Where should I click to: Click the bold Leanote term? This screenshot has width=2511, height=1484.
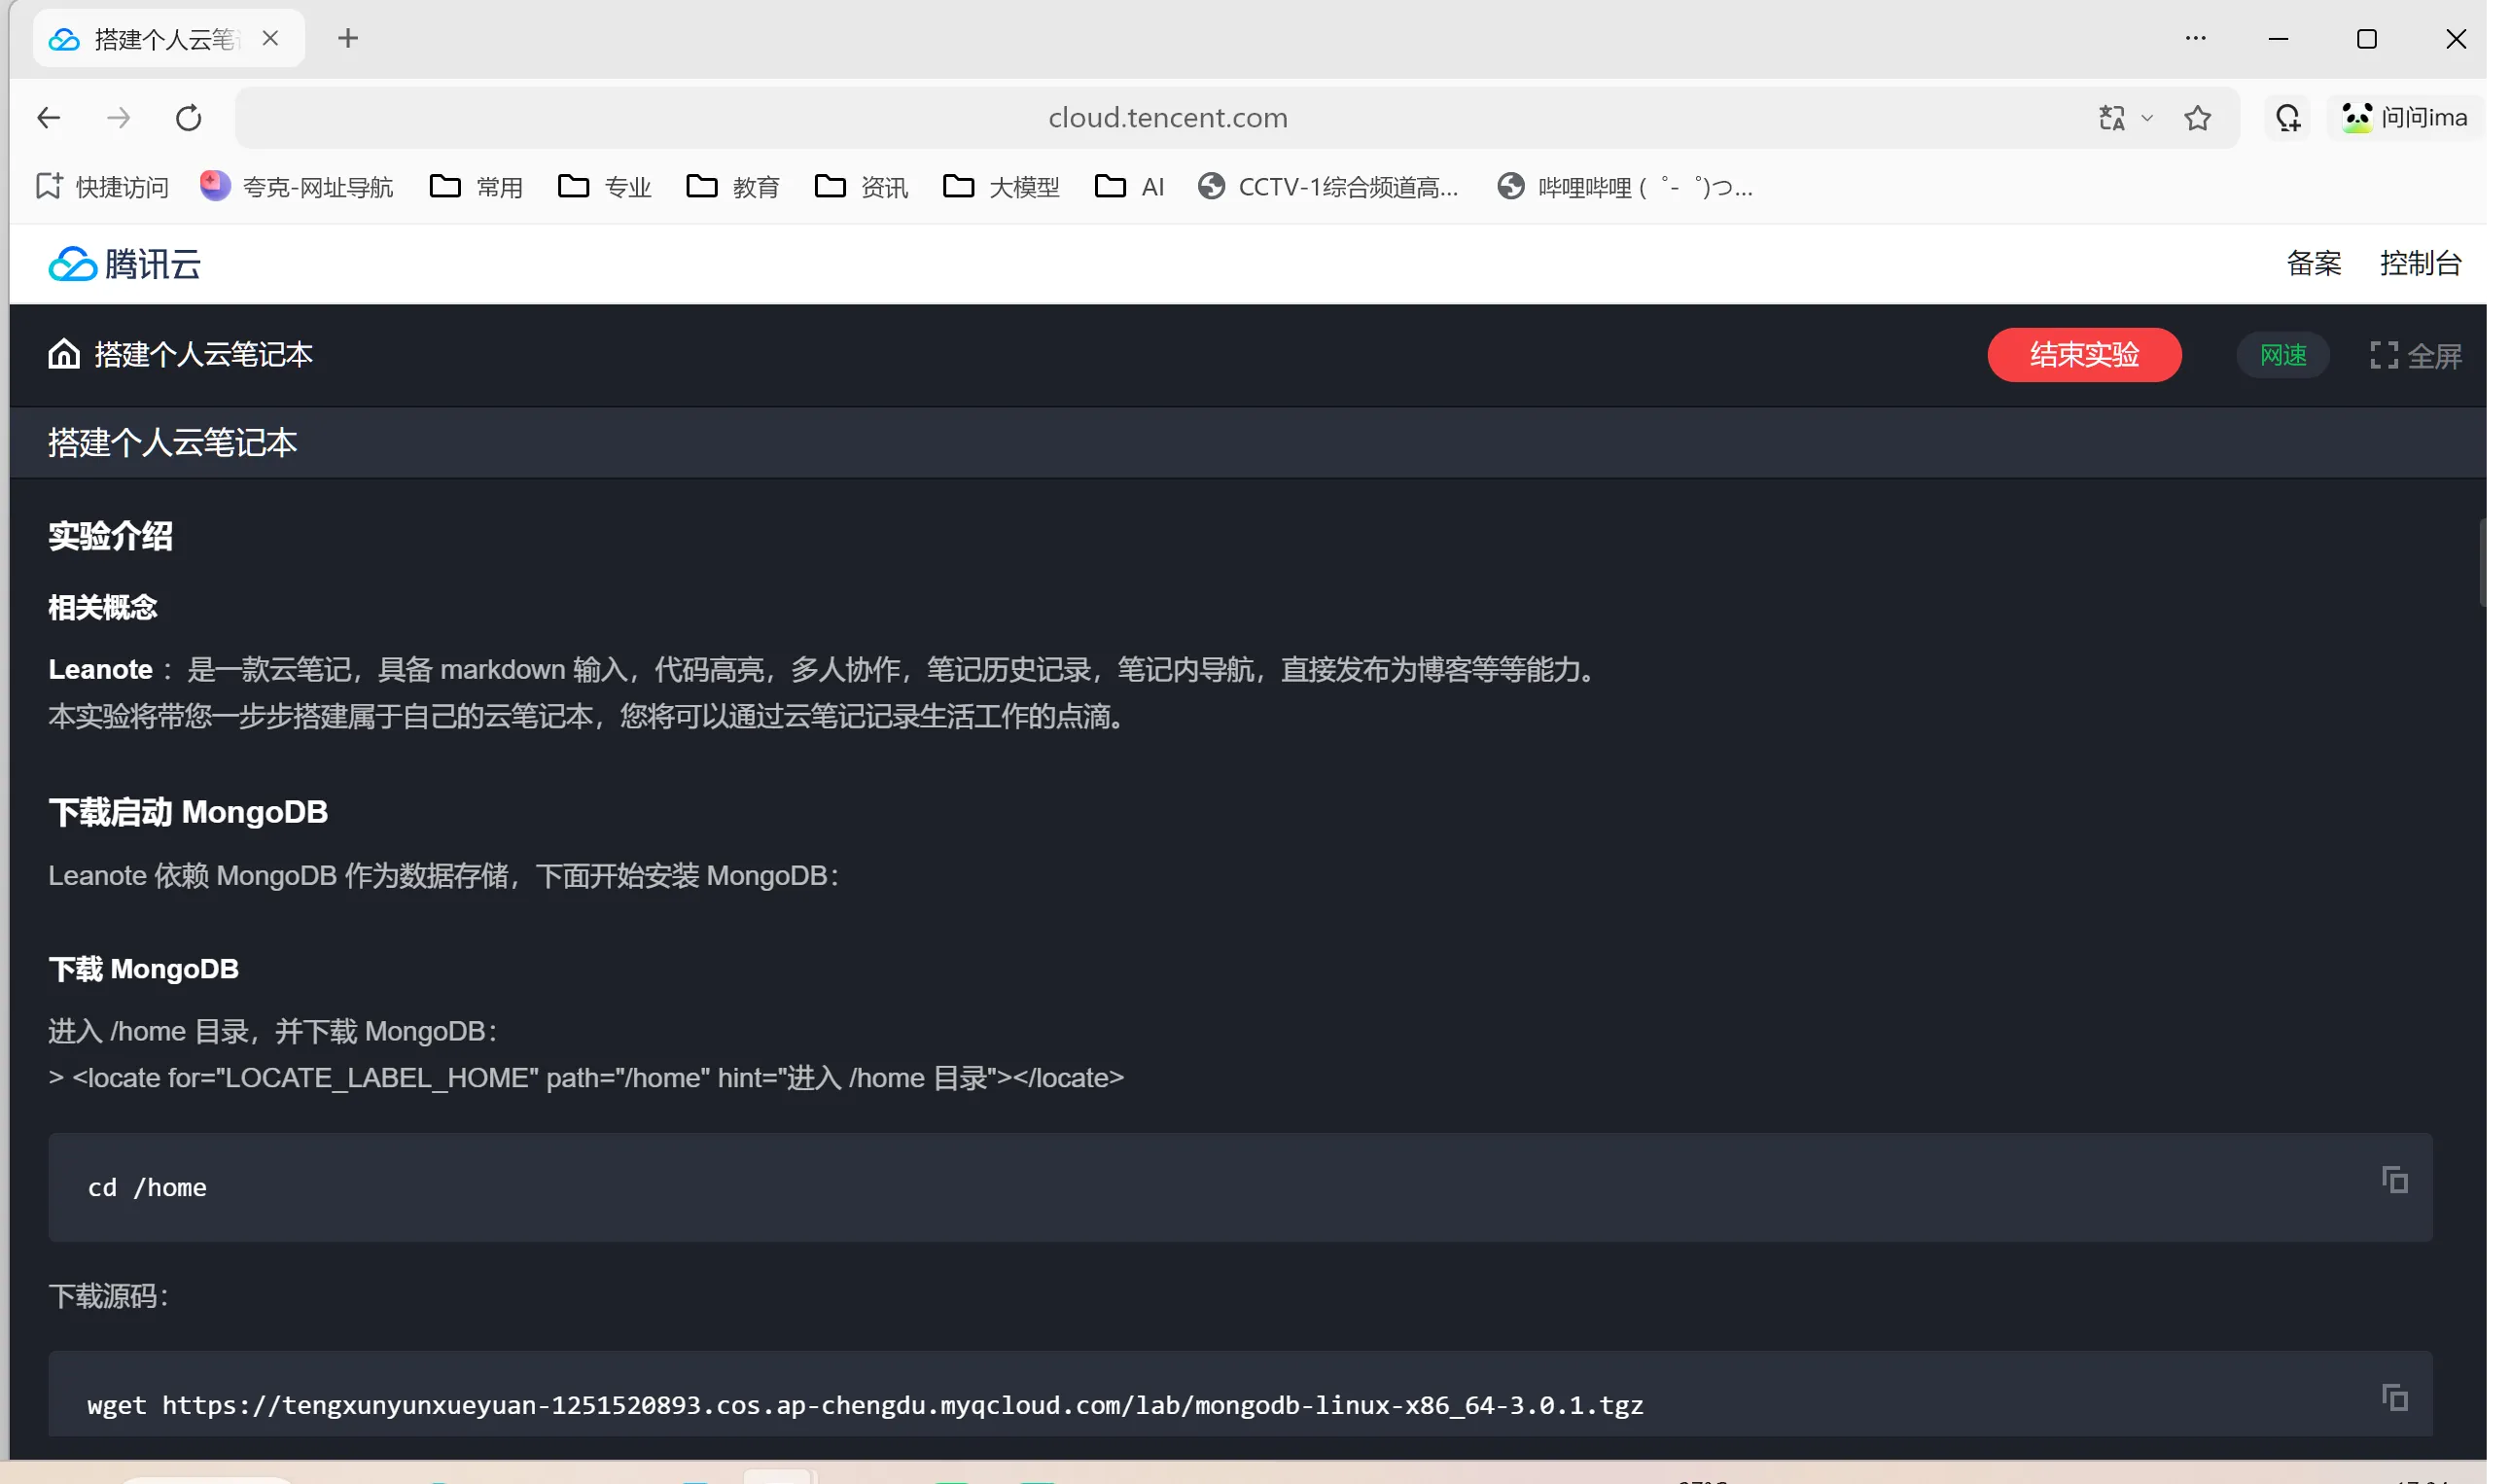pyautogui.click(x=100, y=669)
